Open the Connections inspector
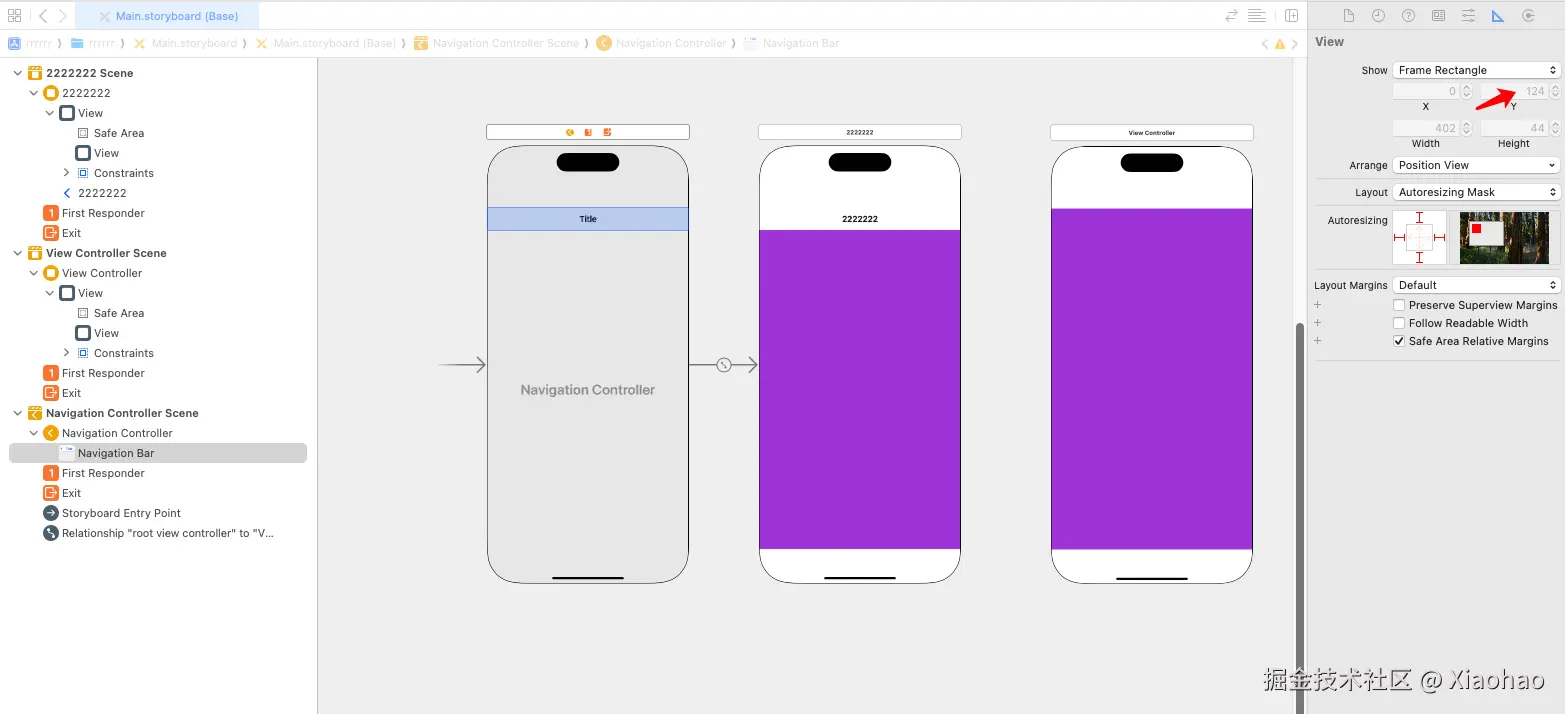Viewport: 1565px width, 714px height. tap(1528, 16)
